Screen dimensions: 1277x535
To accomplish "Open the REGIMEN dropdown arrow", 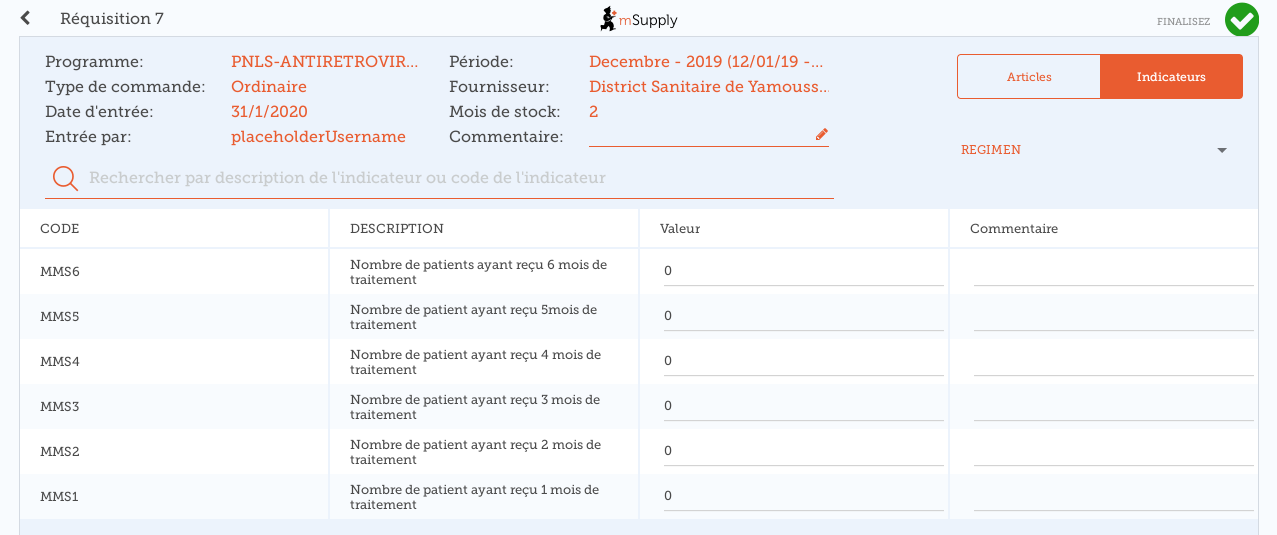I will 1221,150.
